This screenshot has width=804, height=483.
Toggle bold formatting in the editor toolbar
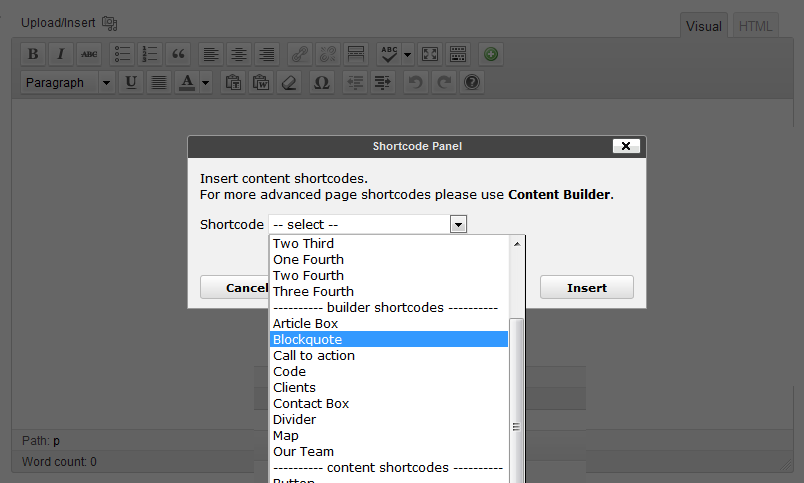click(x=33, y=54)
